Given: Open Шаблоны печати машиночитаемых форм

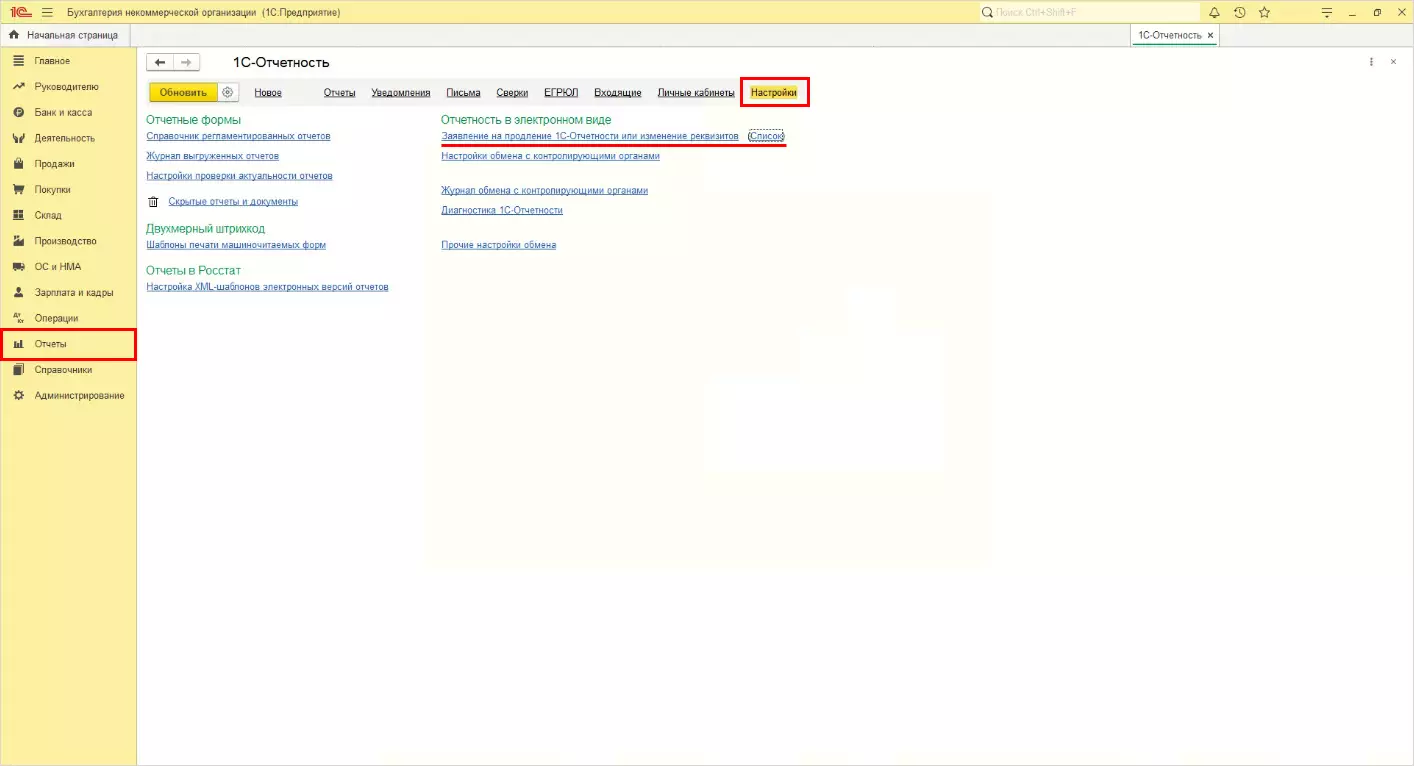Looking at the screenshot, I should click(x=236, y=245).
